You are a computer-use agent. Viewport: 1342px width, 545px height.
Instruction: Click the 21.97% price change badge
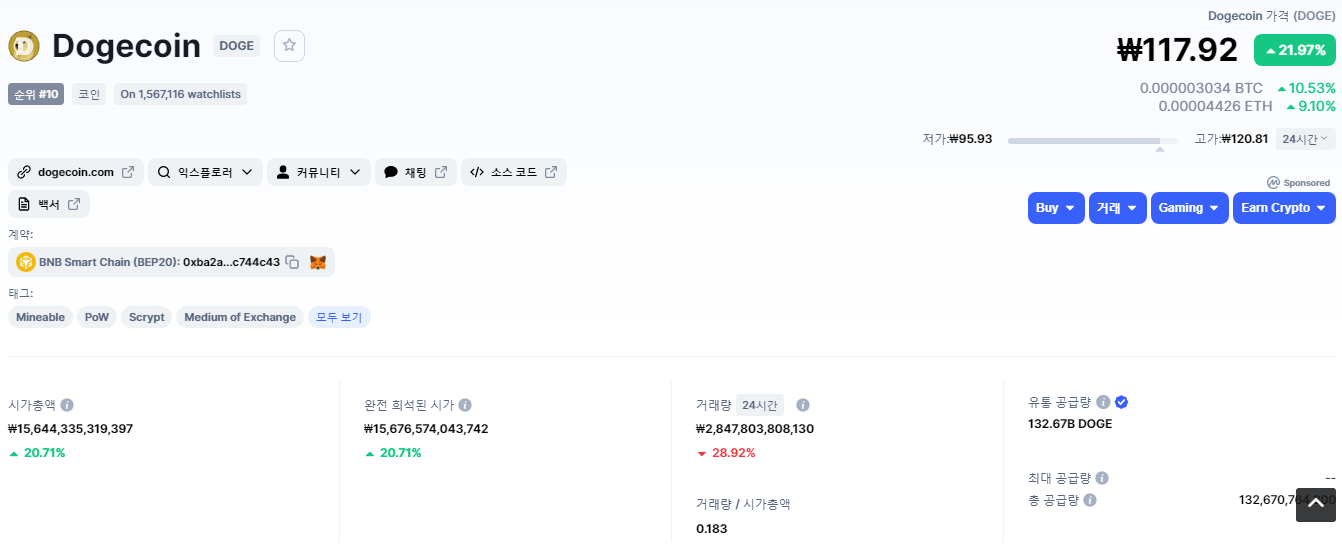pyautogui.click(x=1295, y=50)
